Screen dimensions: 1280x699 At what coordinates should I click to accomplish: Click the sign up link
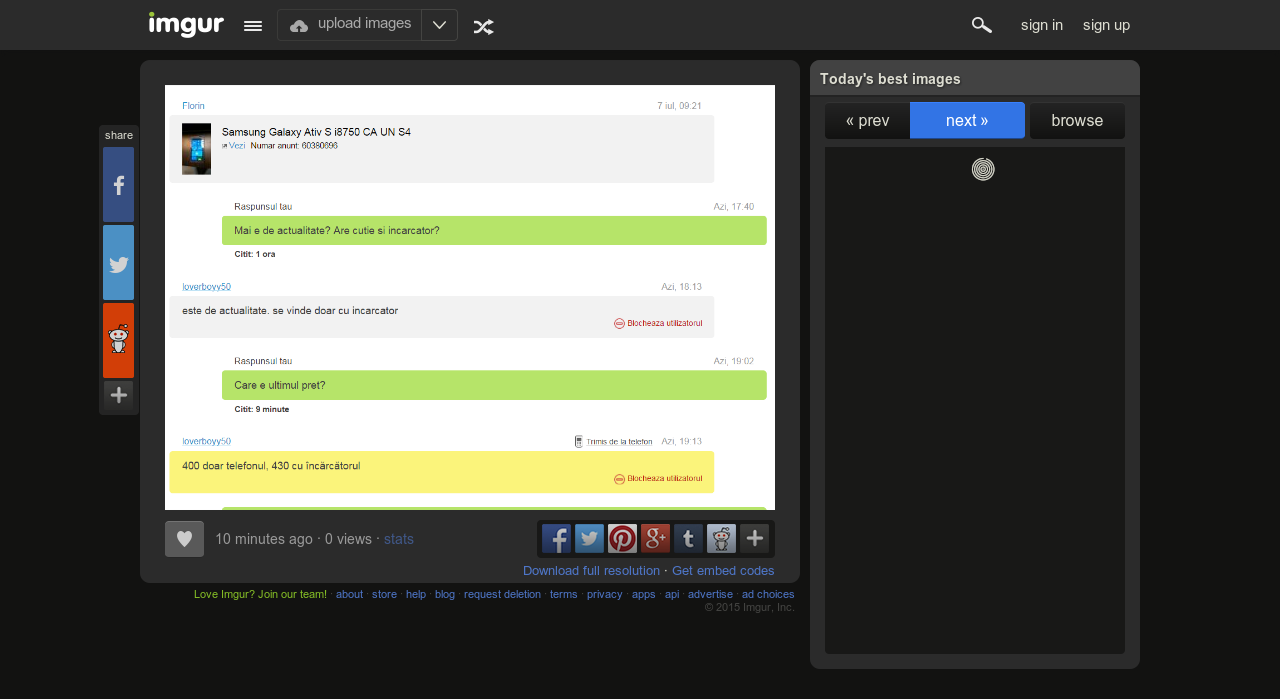point(1106,25)
